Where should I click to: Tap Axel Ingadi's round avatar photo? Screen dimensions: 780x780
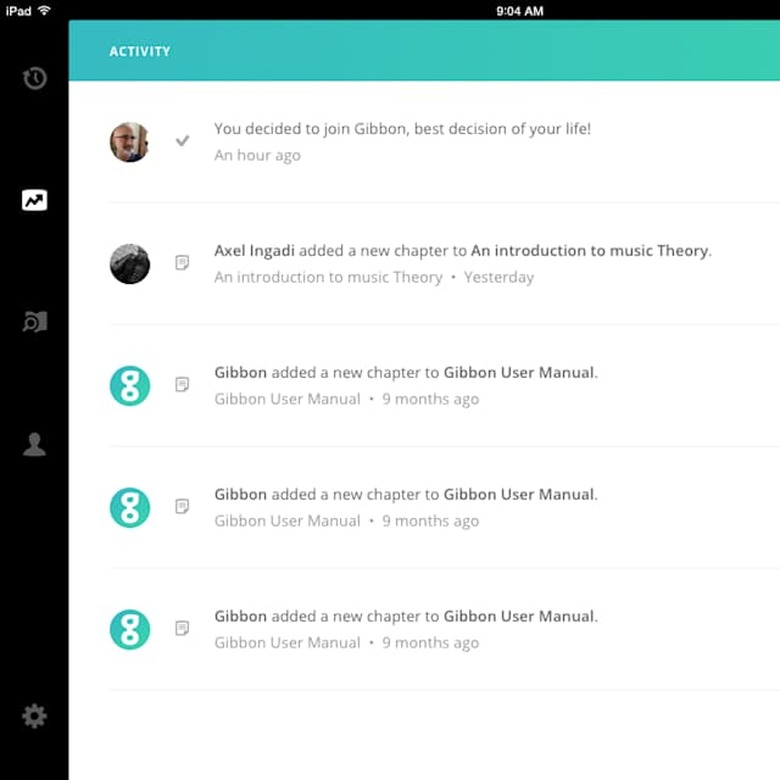click(129, 264)
